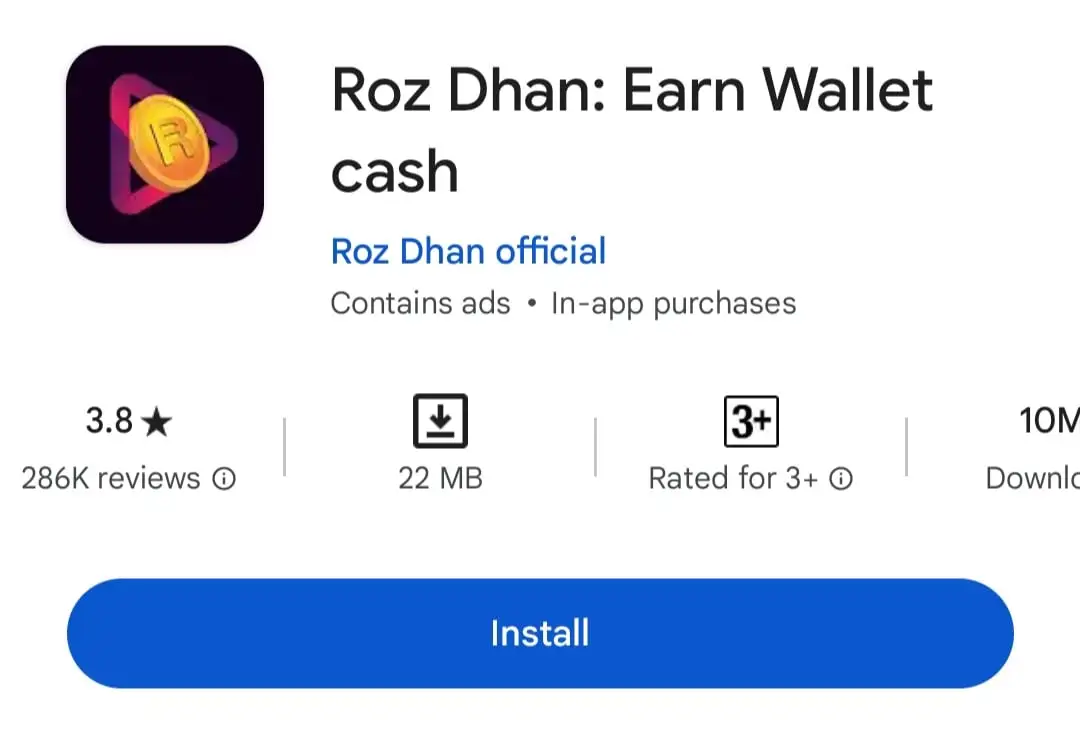The image size is (1080, 733).
Task: Click the Rated for 3+ text
Action: pyautogui.click(x=734, y=478)
